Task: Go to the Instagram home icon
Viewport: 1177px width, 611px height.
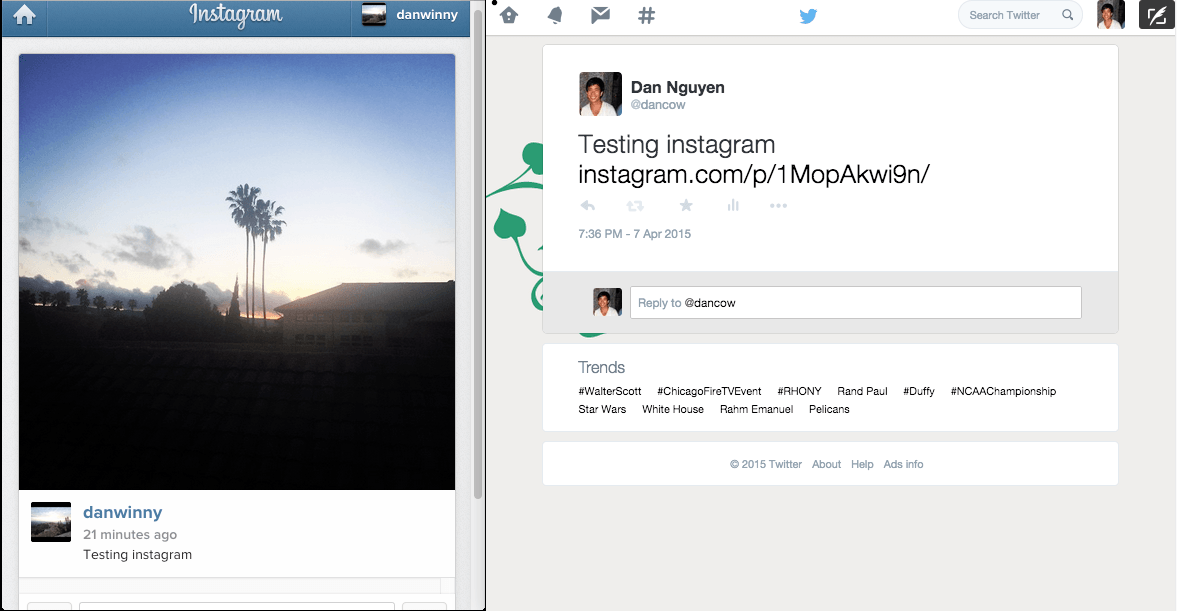Action: [24, 15]
